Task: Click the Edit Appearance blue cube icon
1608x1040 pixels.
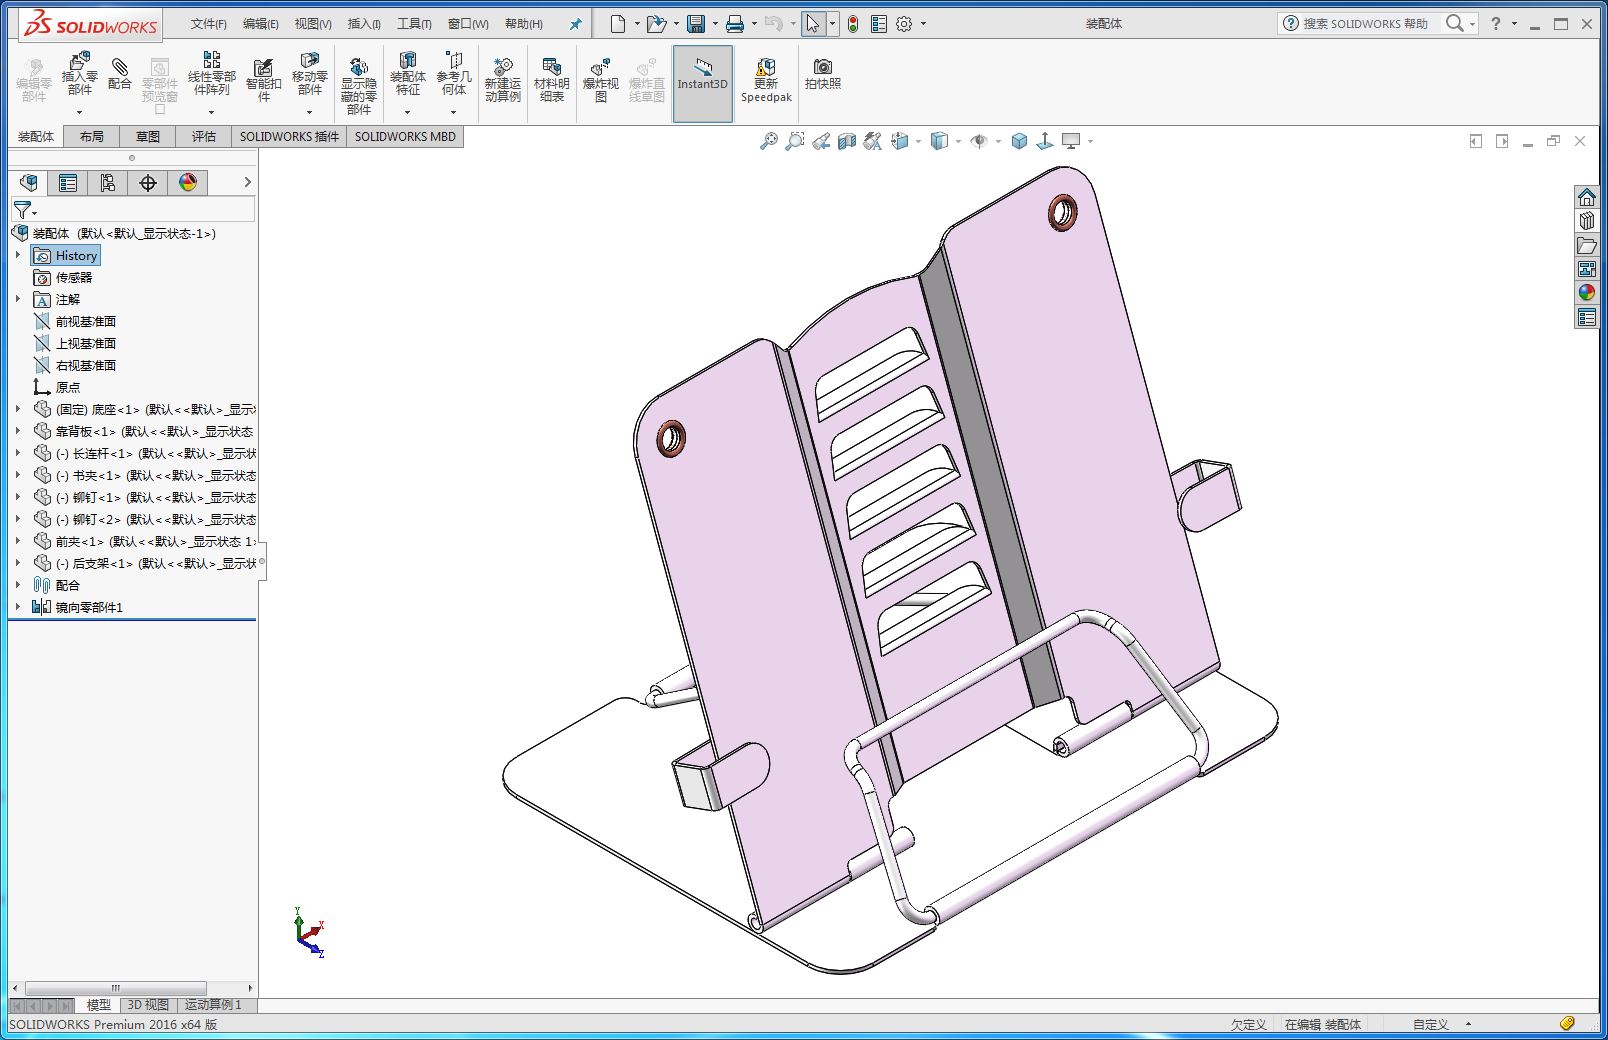Action: tap(1019, 141)
